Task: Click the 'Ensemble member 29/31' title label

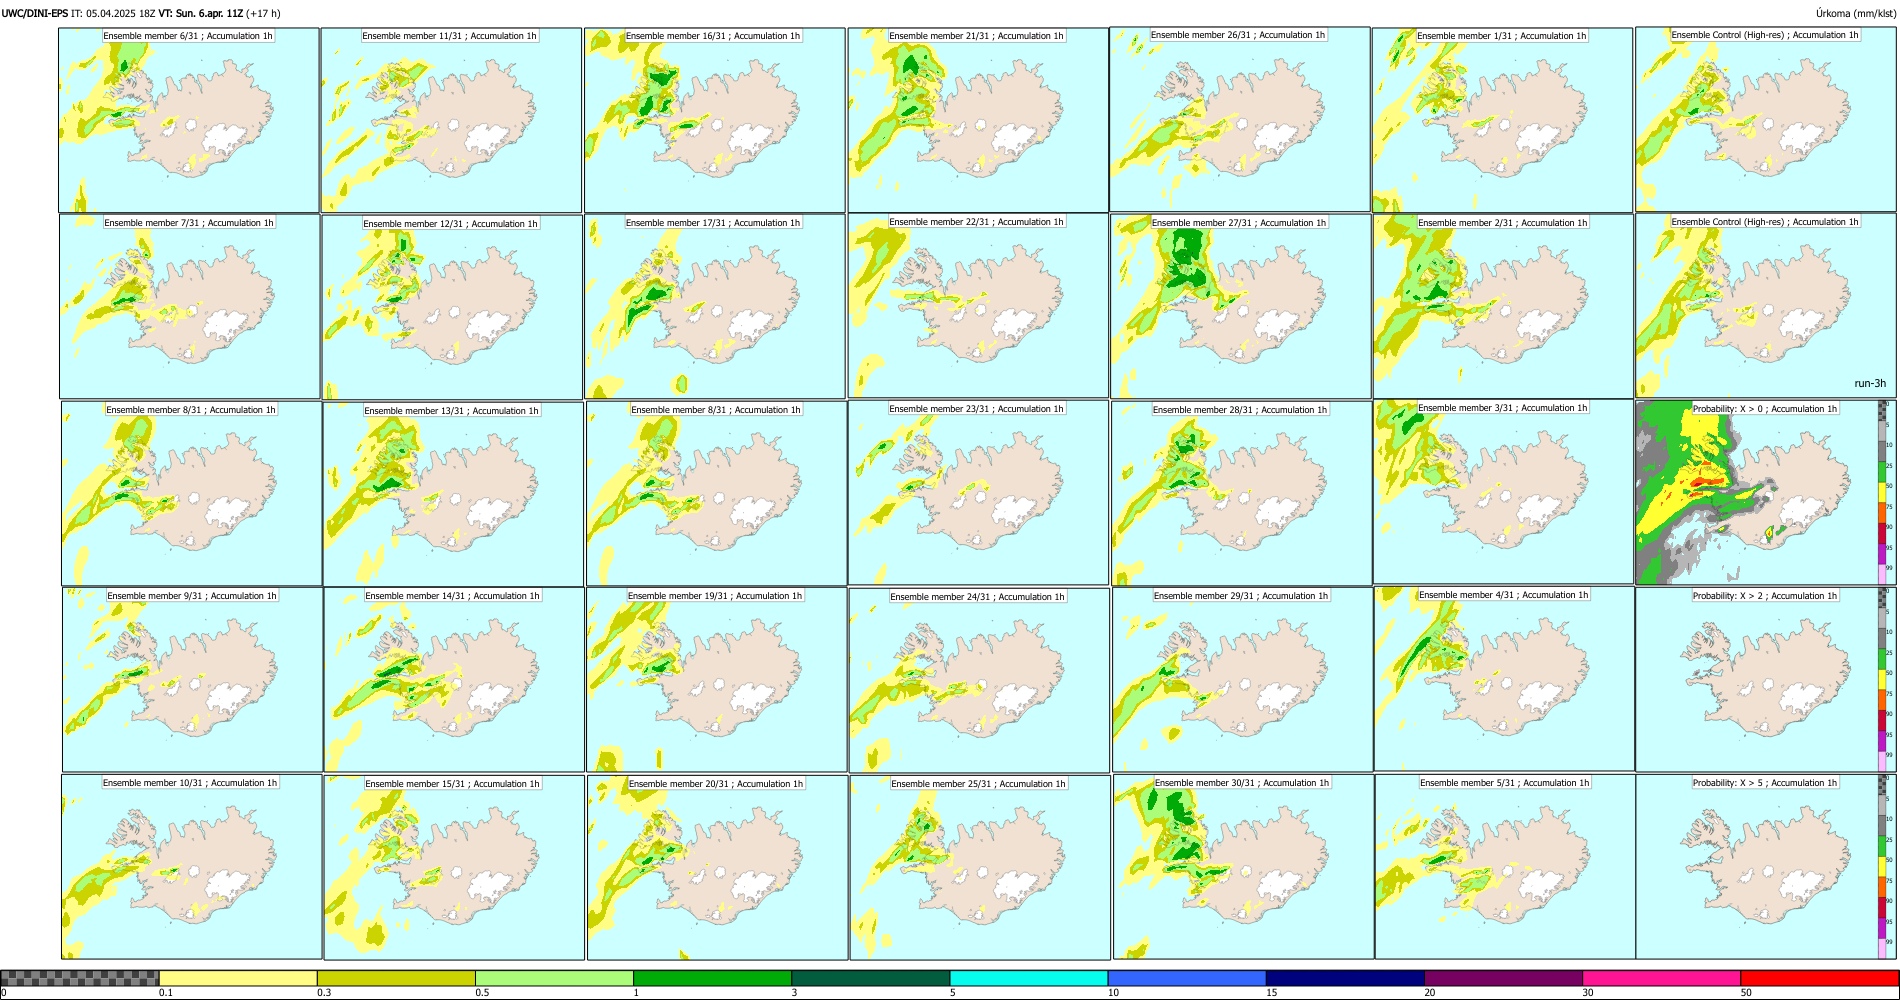Action: pyautogui.click(x=1241, y=596)
